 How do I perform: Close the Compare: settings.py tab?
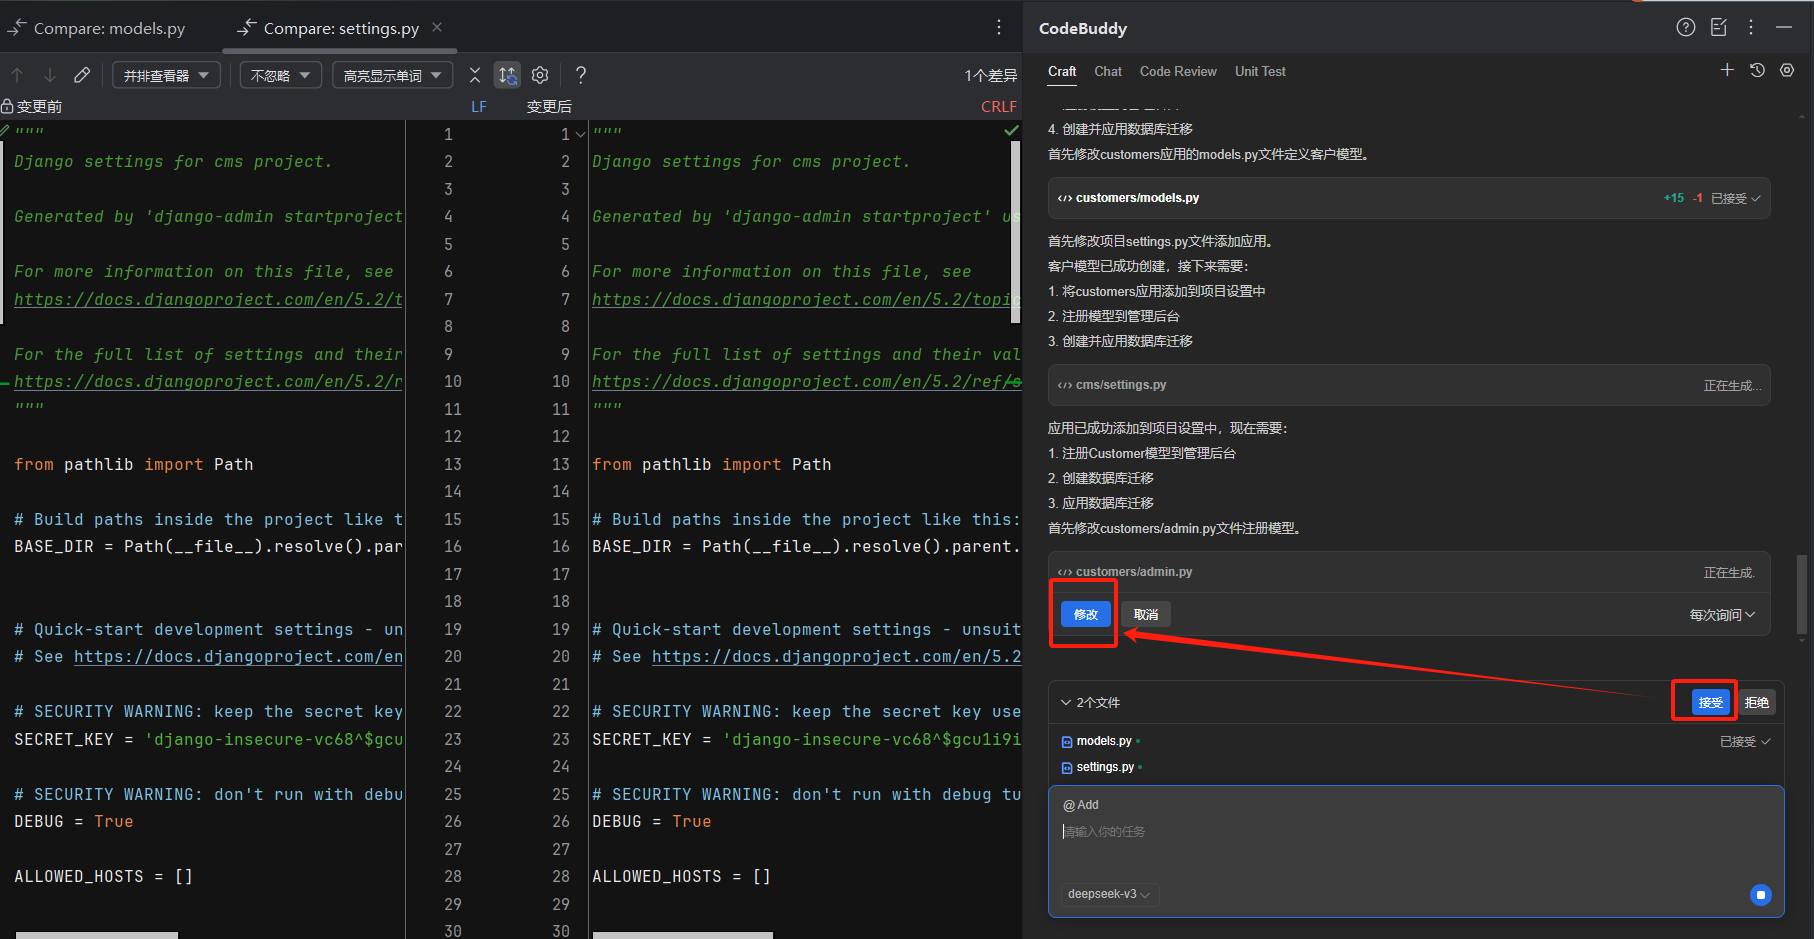point(437,28)
